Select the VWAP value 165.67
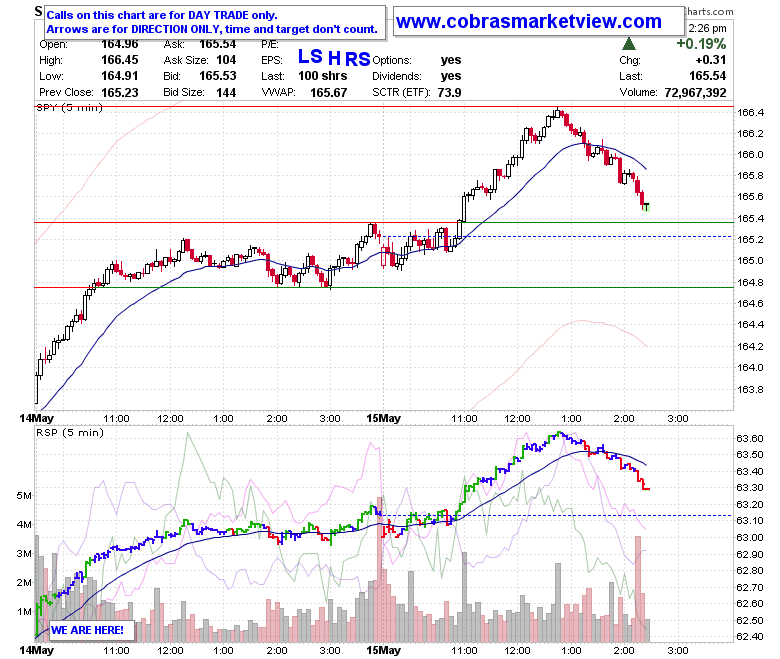The width and height of the screenshot is (780, 659). click(328, 93)
